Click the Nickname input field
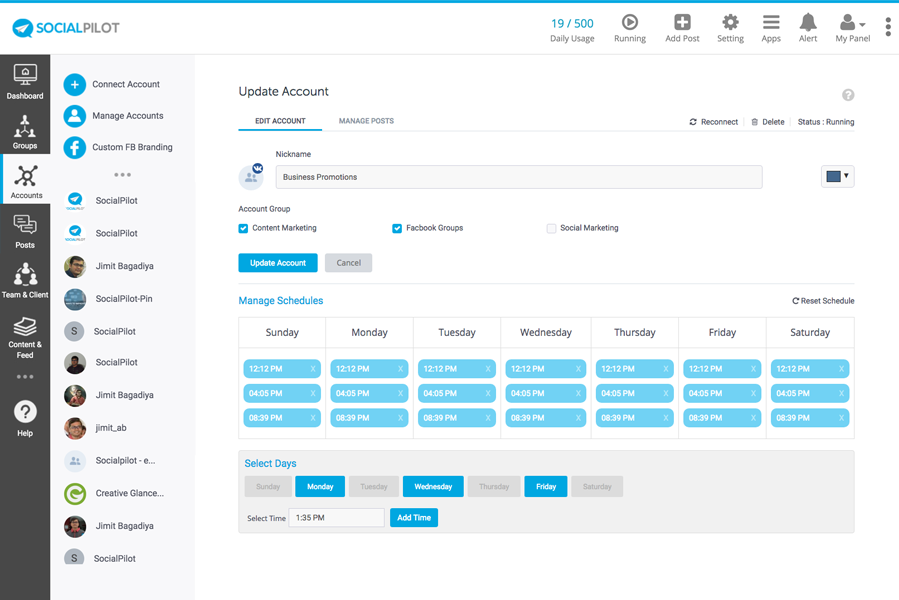This screenshot has width=899, height=600. coord(519,177)
